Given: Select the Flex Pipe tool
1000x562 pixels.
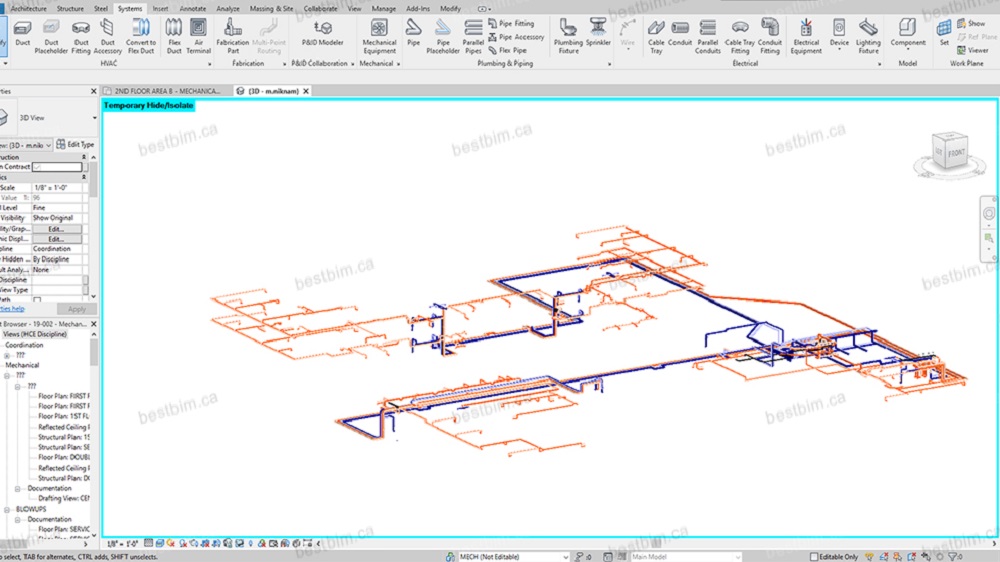Looking at the screenshot, I should 508,50.
